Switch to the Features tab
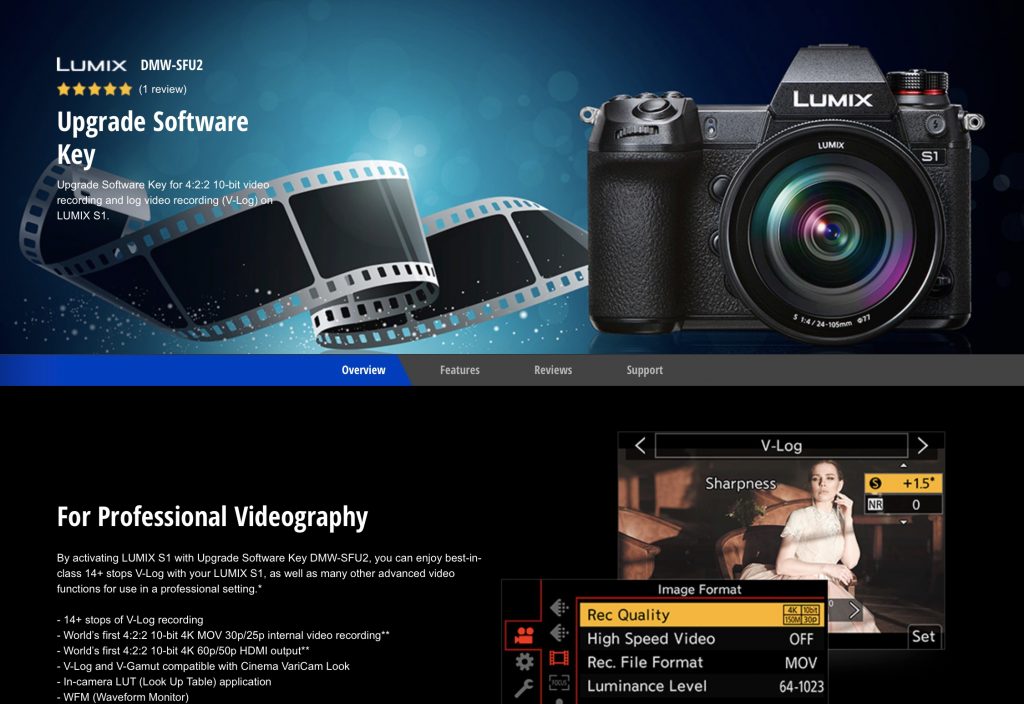This screenshot has width=1024, height=704. coord(460,370)
